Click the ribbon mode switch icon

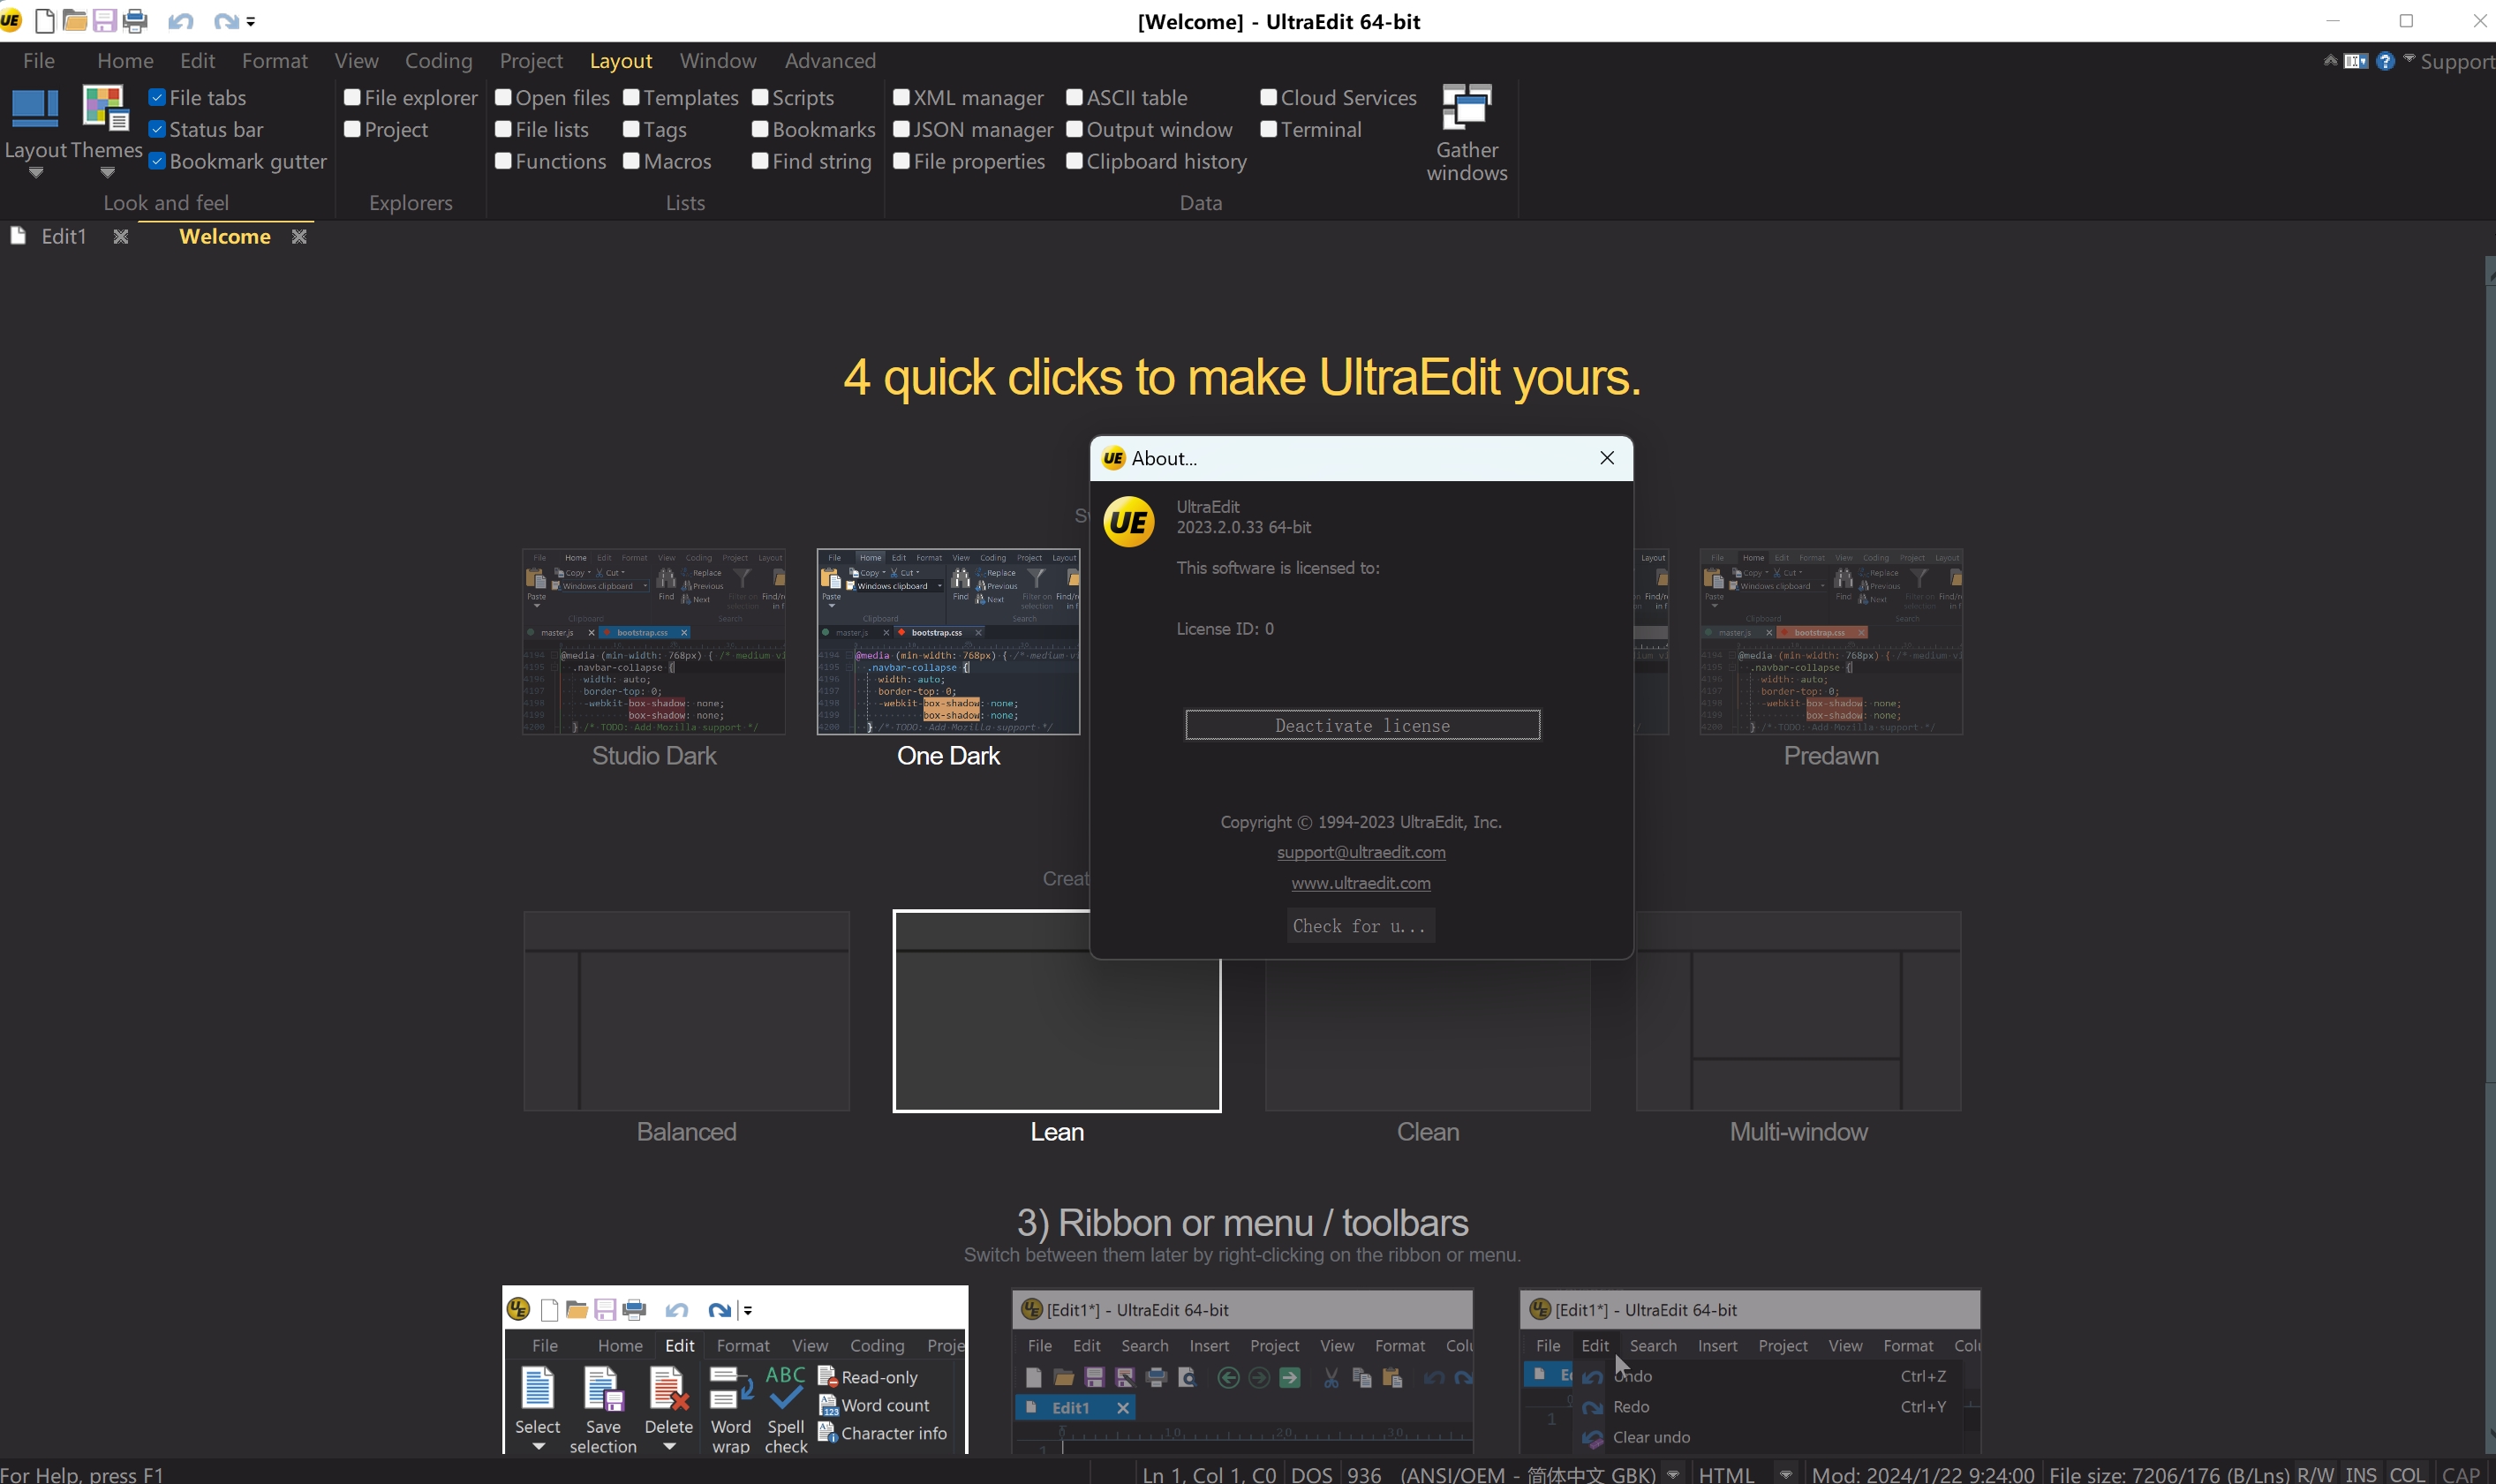tap(2355, 61)
